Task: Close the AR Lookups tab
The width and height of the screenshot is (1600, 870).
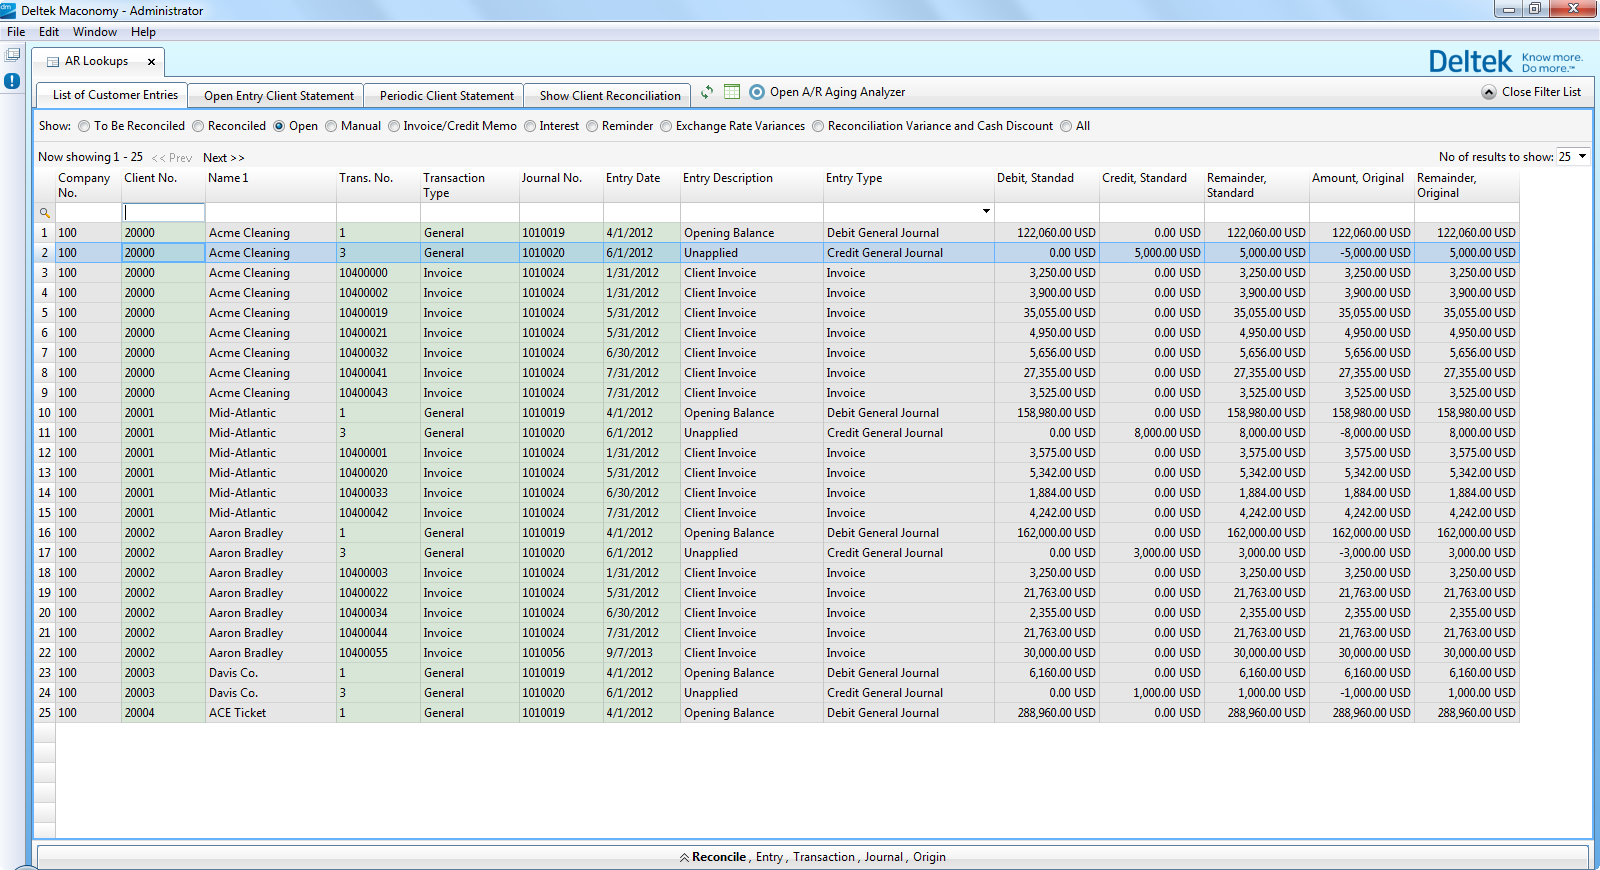Action: pyautogui.click(x=151, y=62)
